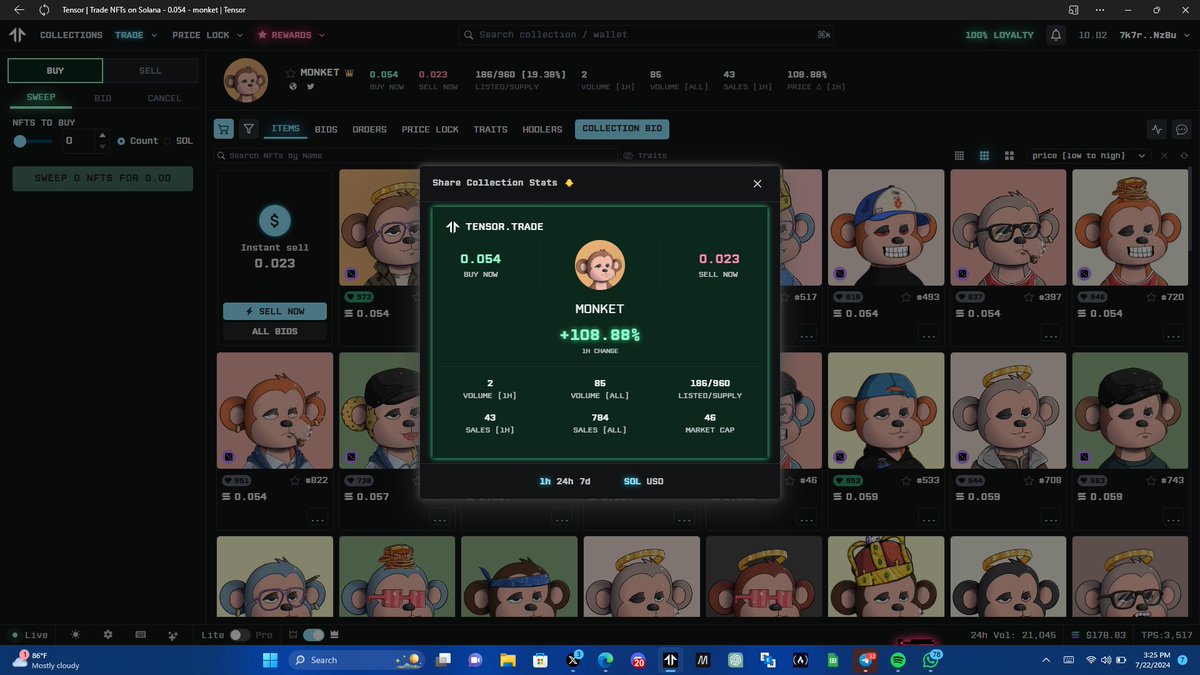Clear the sort with the X icon
Screen dimensions: 1200x675
[1164, 156]
